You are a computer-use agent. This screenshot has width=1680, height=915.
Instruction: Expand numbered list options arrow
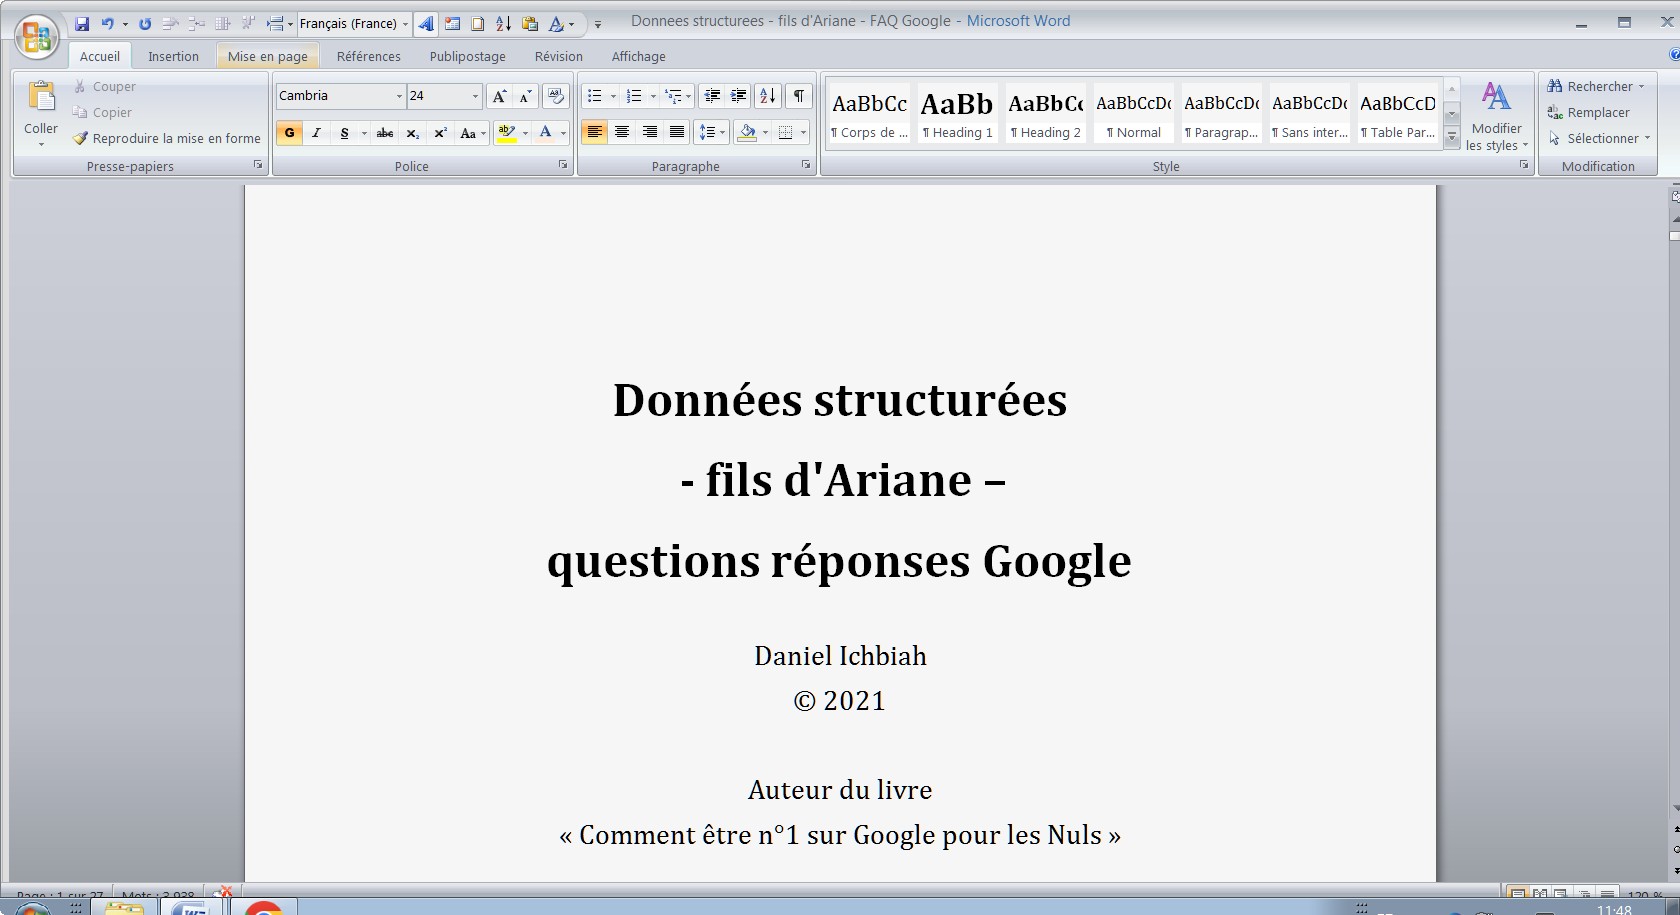tap(653, 96)
